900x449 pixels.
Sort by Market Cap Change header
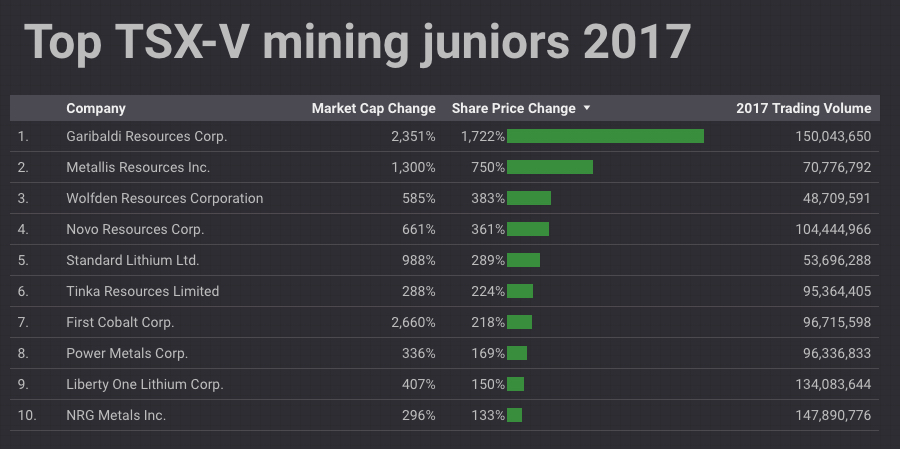pos(373,108)
